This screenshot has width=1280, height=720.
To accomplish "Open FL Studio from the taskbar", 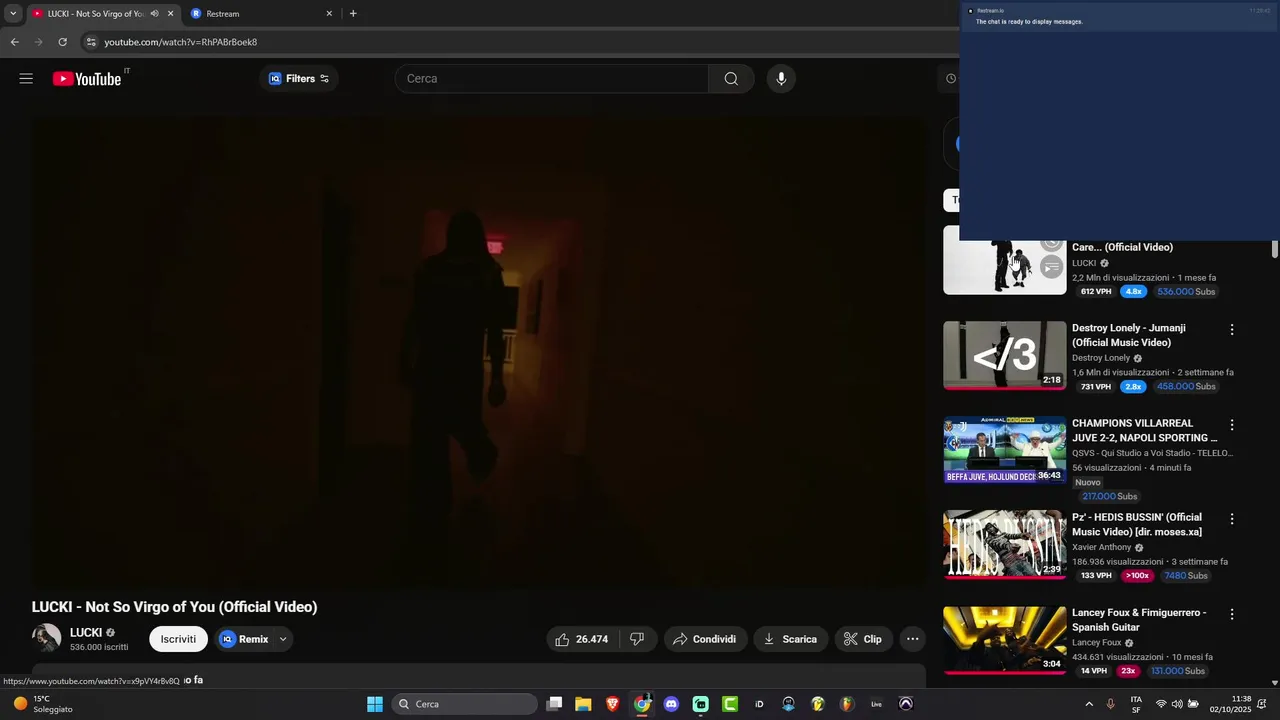I will tap(847, 704).
